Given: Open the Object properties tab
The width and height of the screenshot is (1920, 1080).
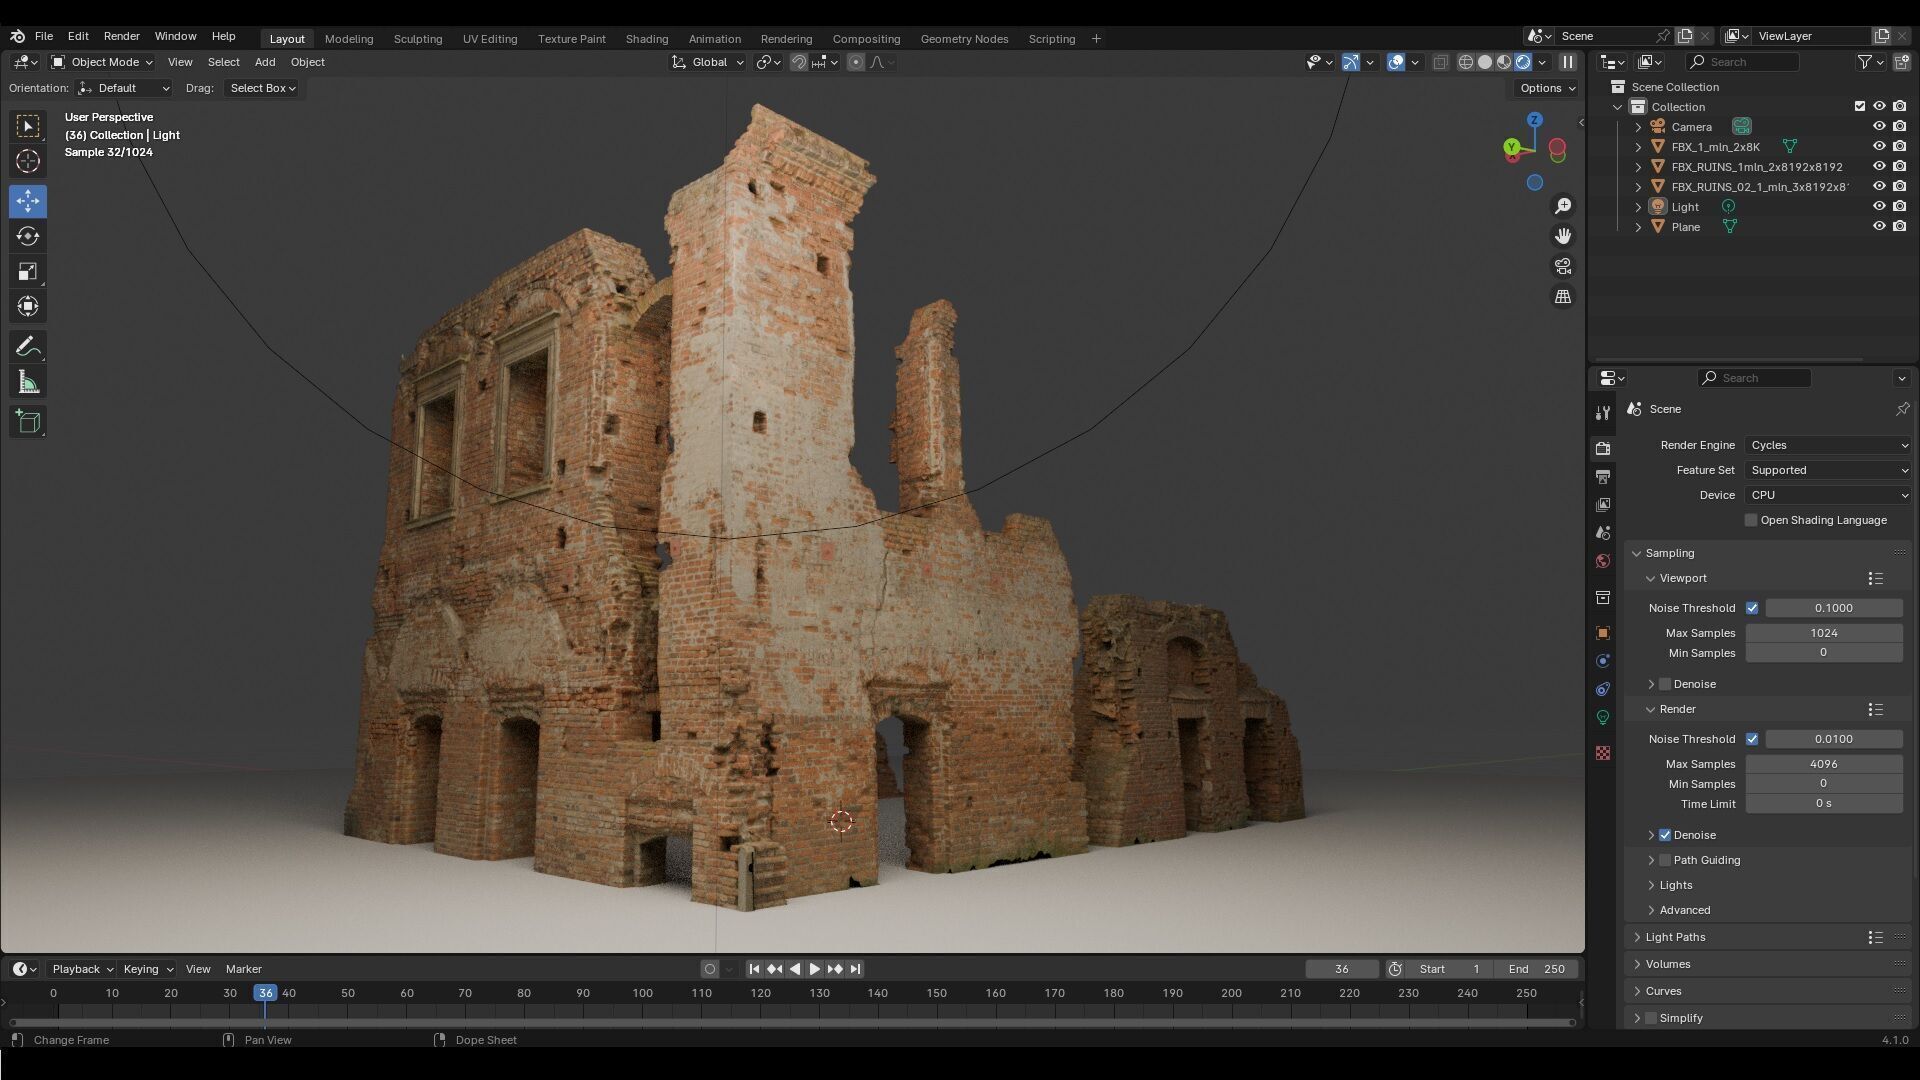Looking at the screenshot, I should point(1603,632).
